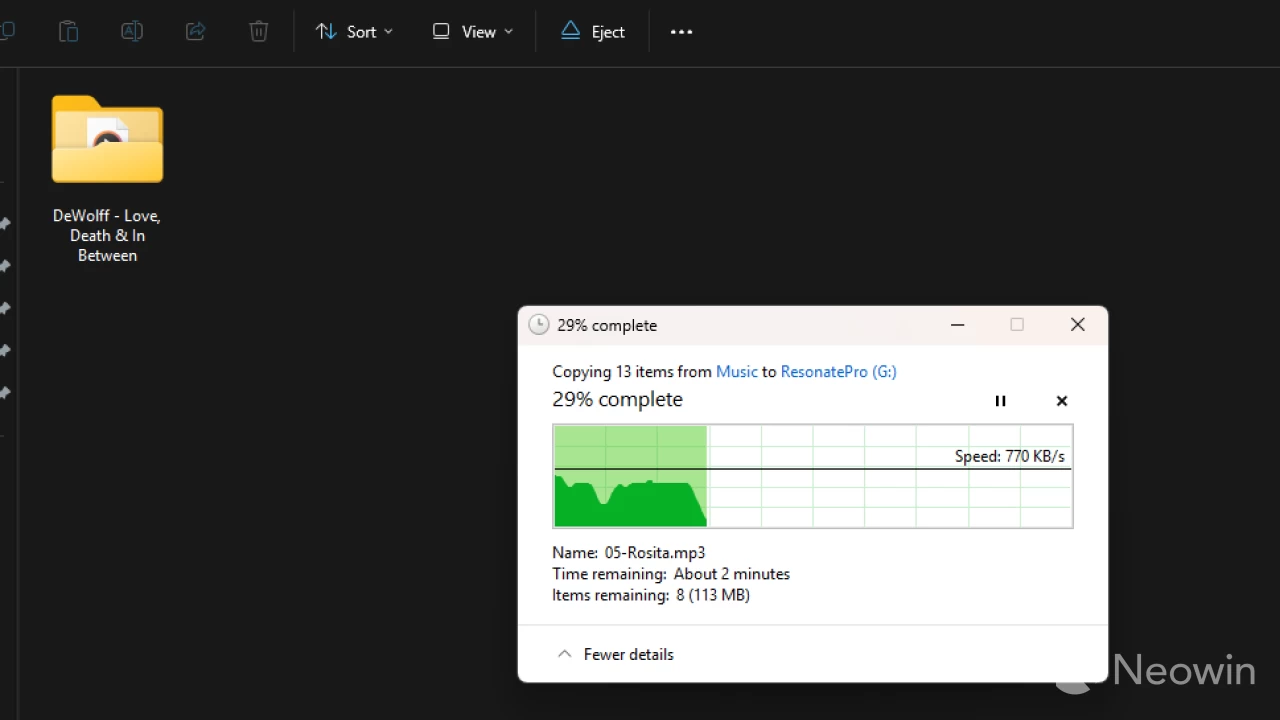Cancel the copy with the small X

[x=1062, y=401]
